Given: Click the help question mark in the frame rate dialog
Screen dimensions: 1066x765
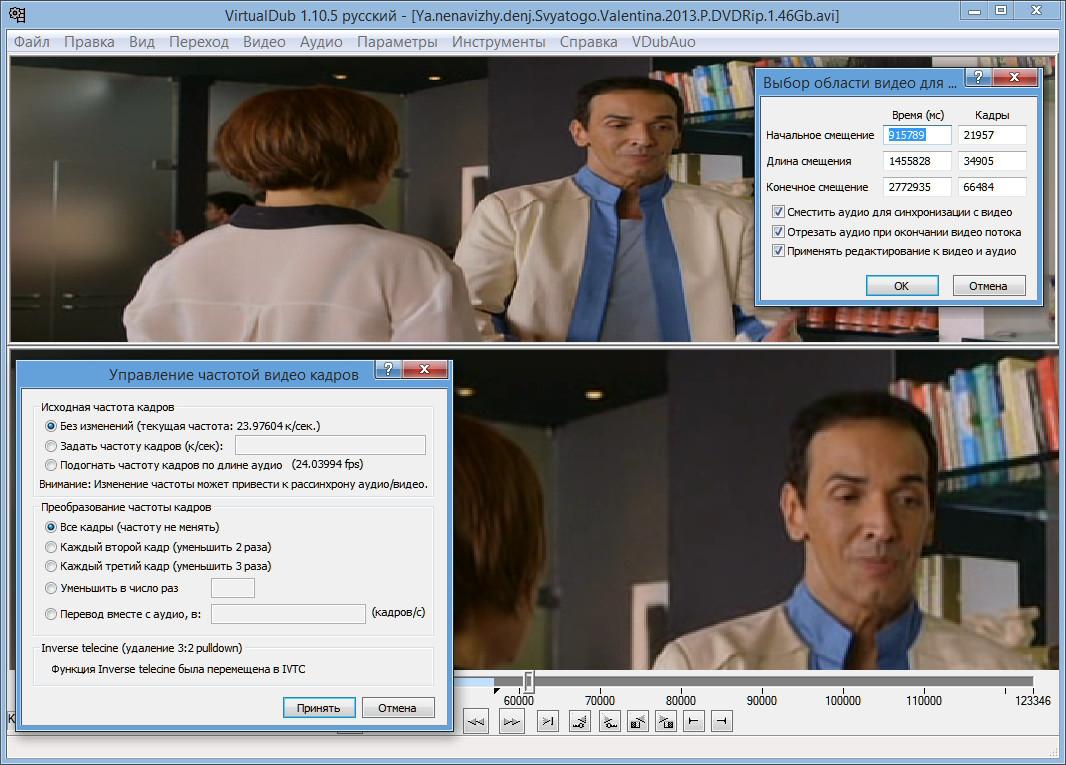Looking at the screenshot, I should click(389, 370).
